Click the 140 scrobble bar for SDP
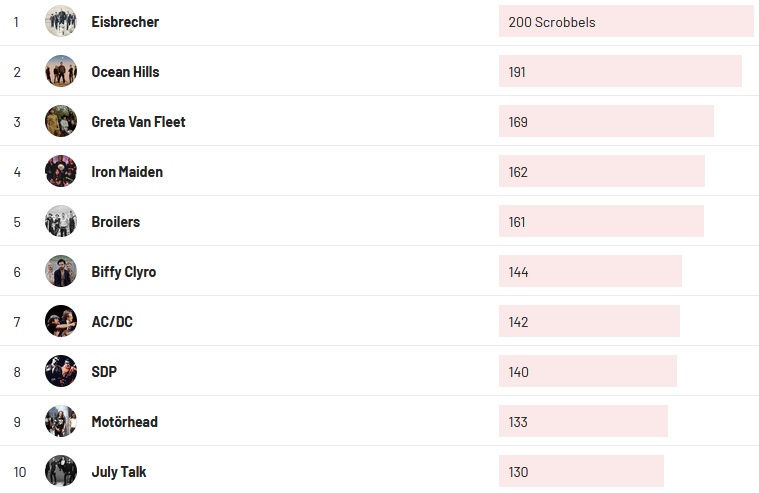 point(588,371)
